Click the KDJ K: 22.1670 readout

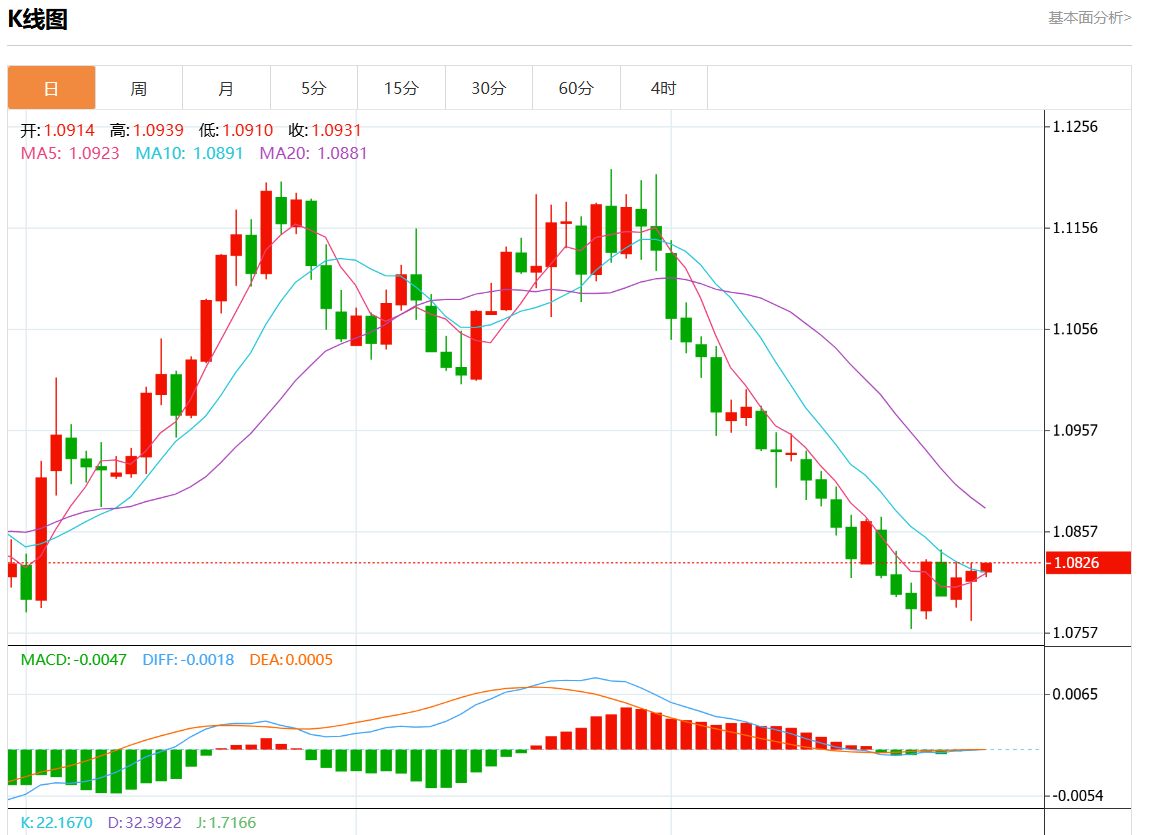coord(56,823)
